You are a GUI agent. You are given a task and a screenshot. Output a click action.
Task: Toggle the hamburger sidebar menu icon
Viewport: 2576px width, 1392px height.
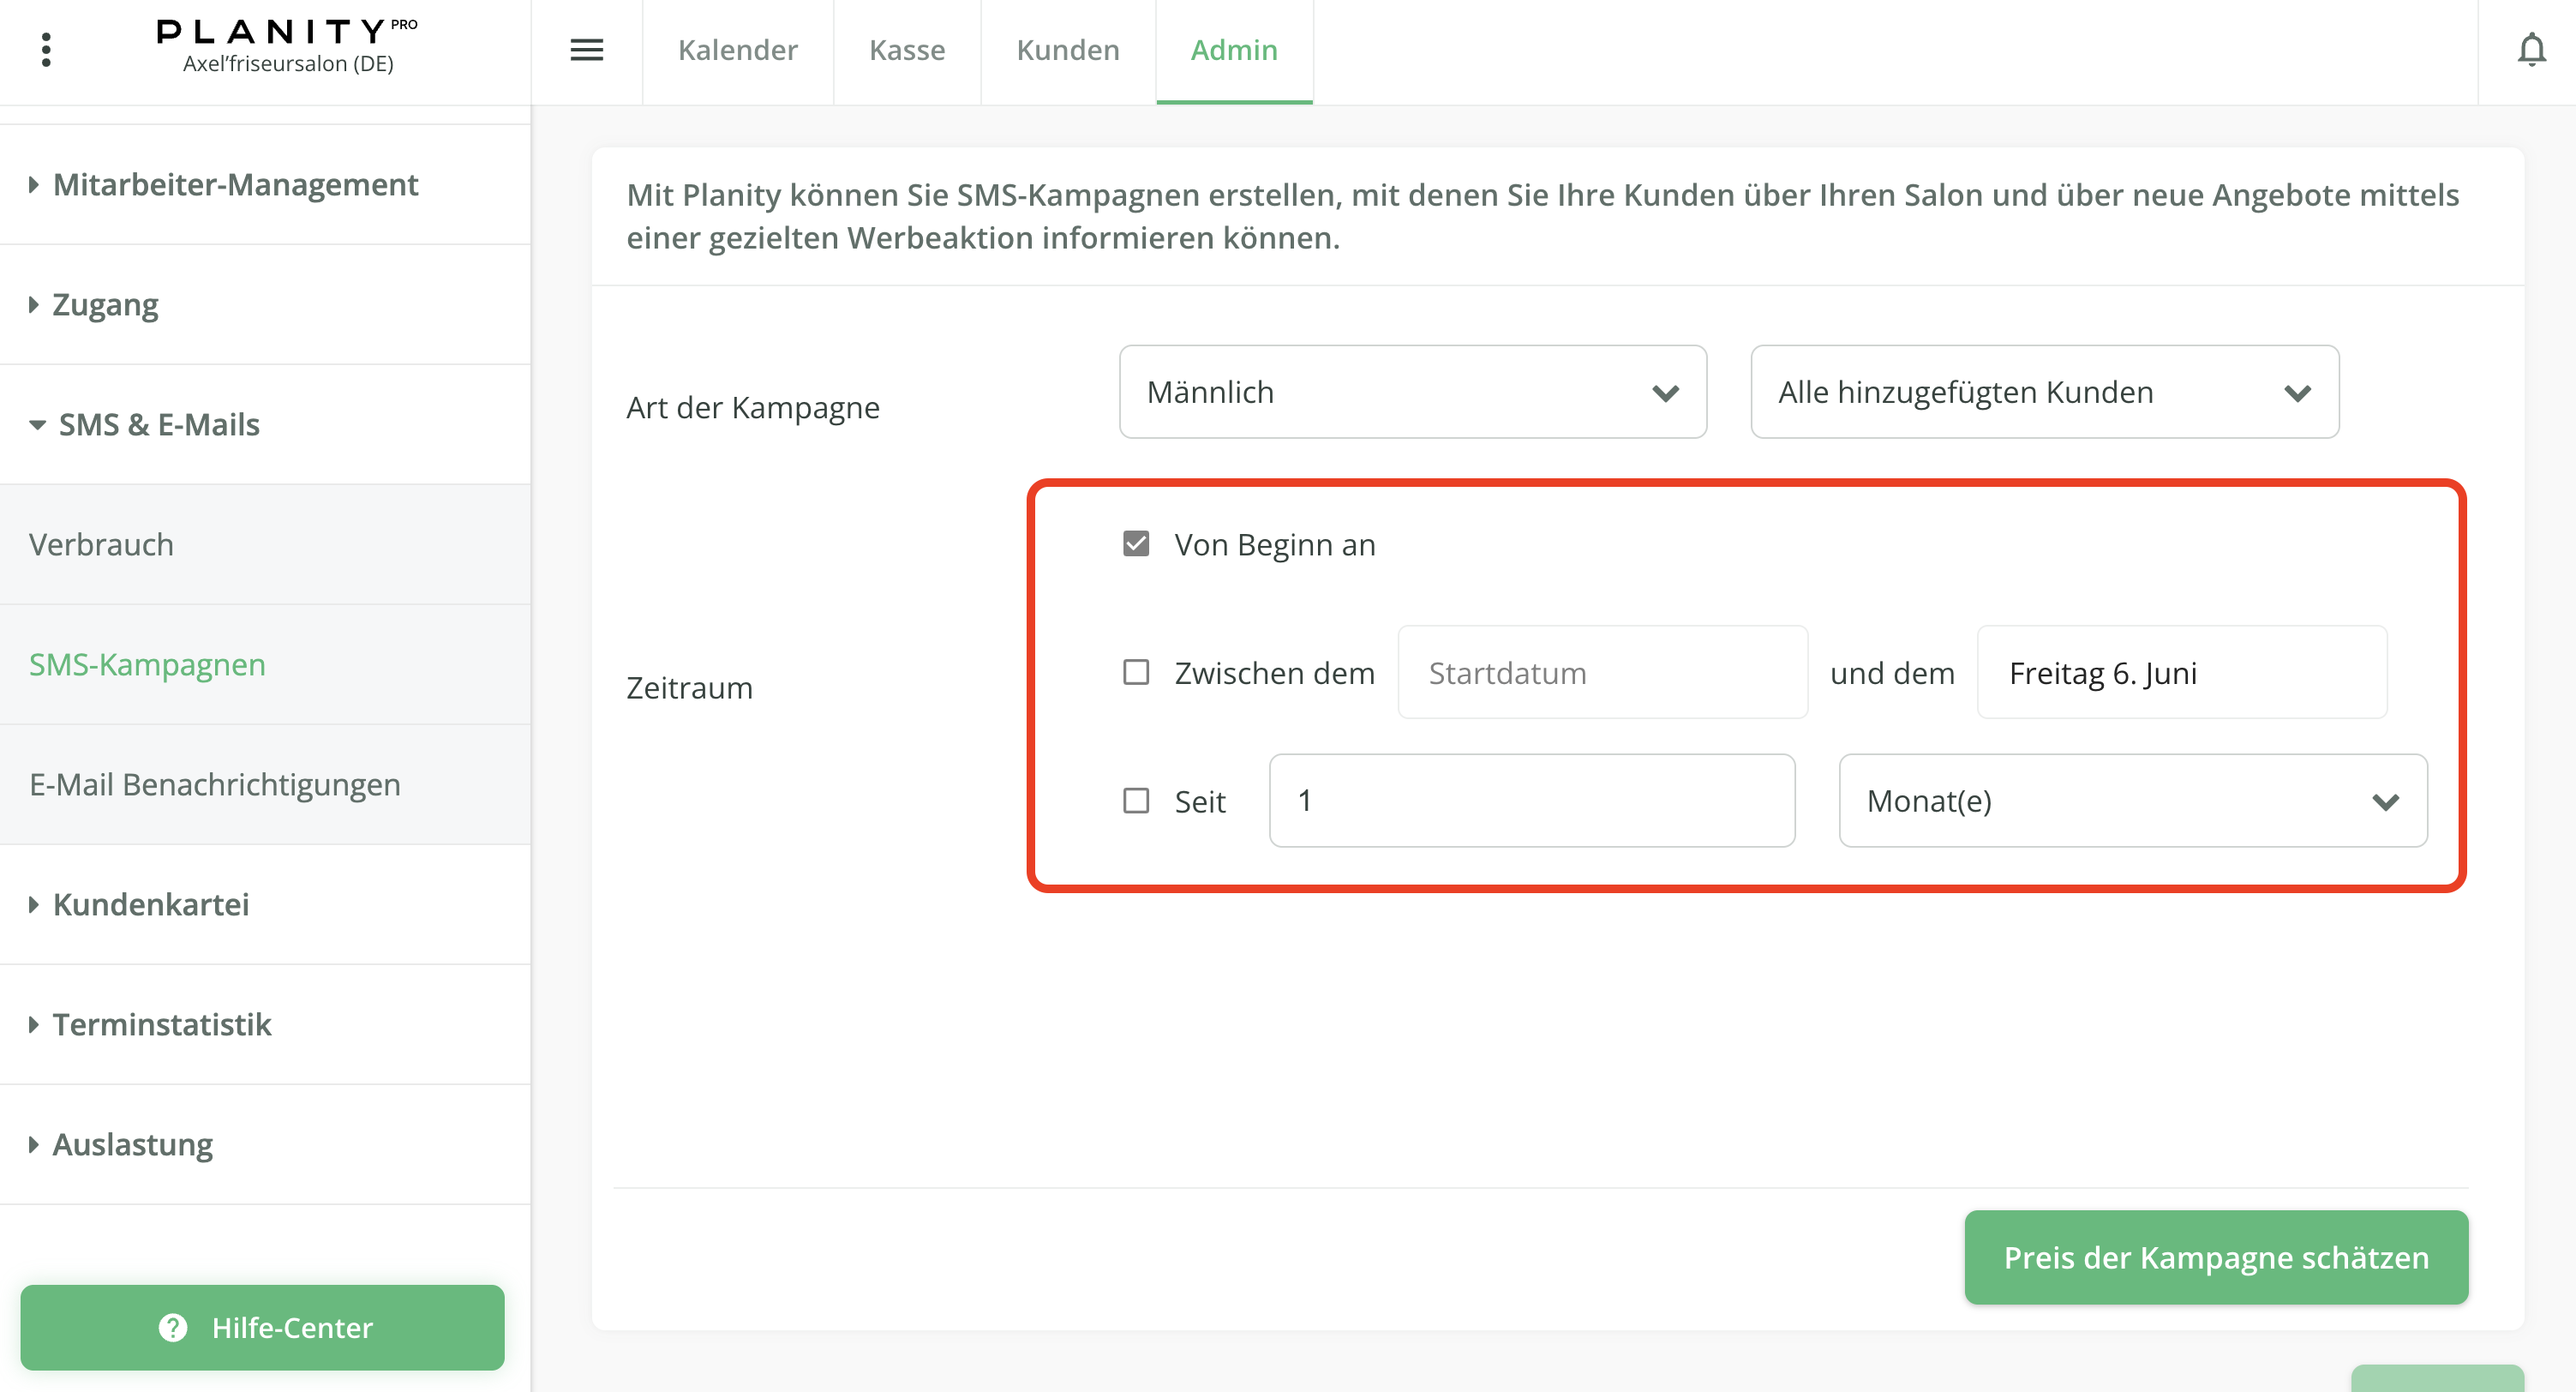pyautogui.click(x=586, y=49)
